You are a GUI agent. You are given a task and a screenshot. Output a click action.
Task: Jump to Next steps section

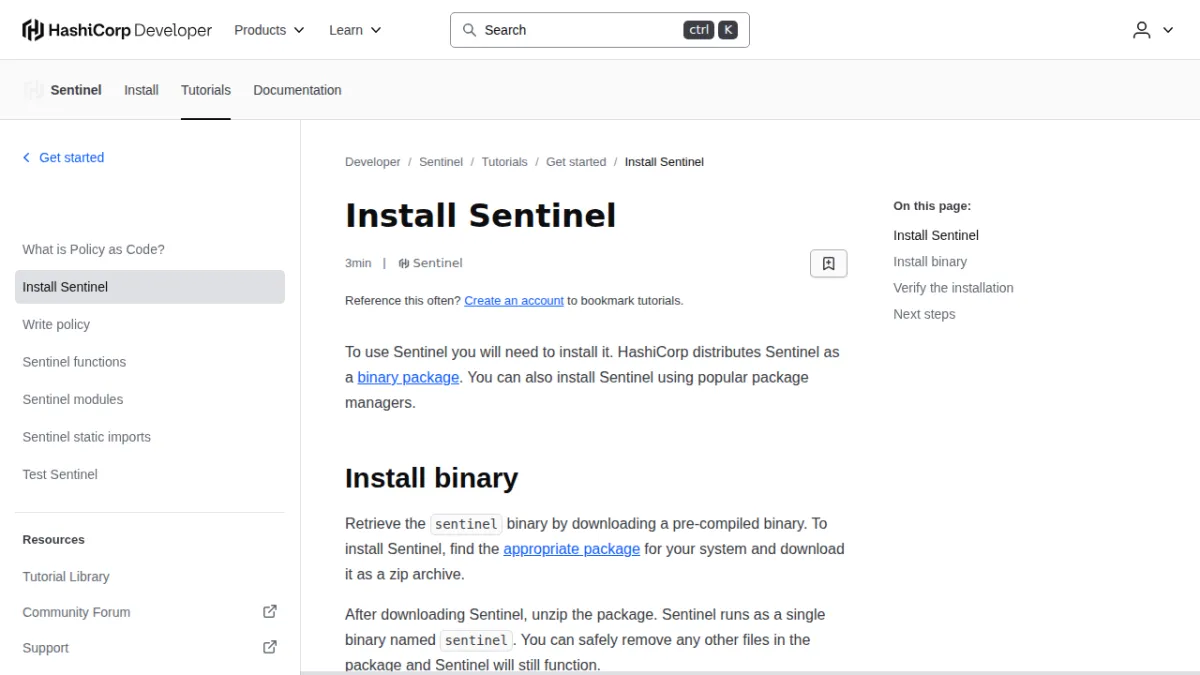[x=924, y=314]
